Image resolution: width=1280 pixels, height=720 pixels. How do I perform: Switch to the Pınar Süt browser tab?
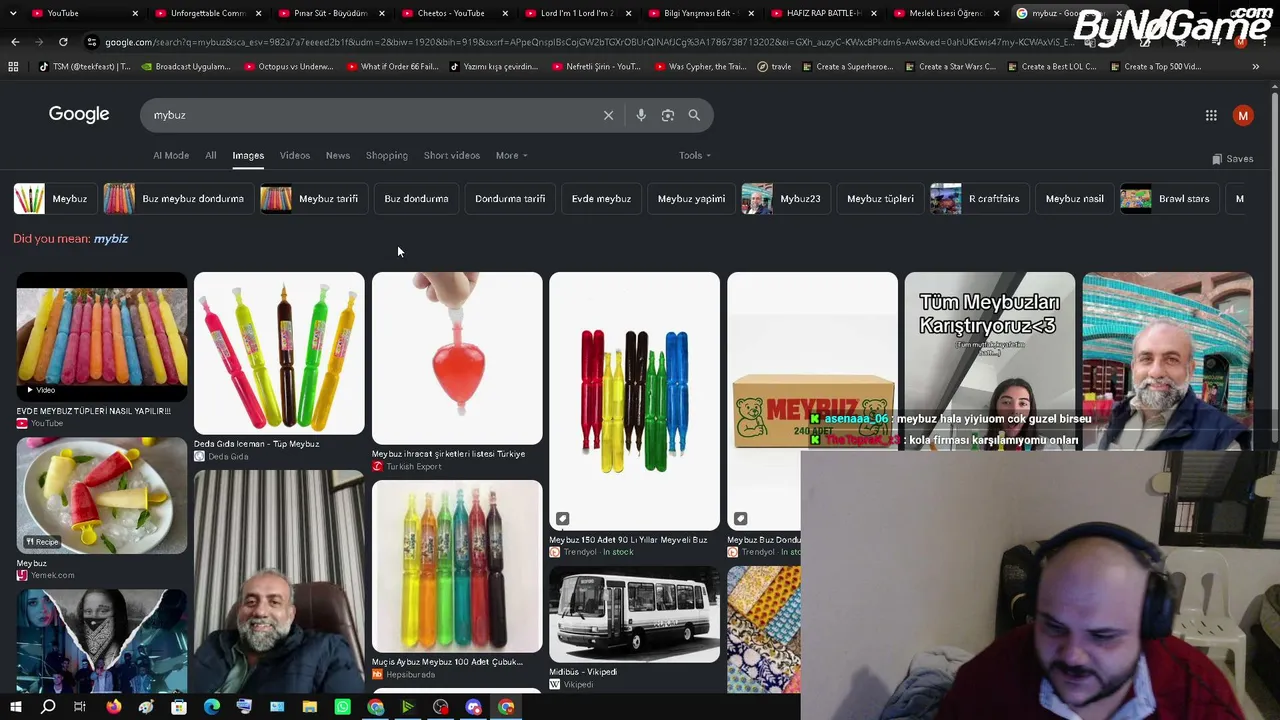tap(330, 13)
